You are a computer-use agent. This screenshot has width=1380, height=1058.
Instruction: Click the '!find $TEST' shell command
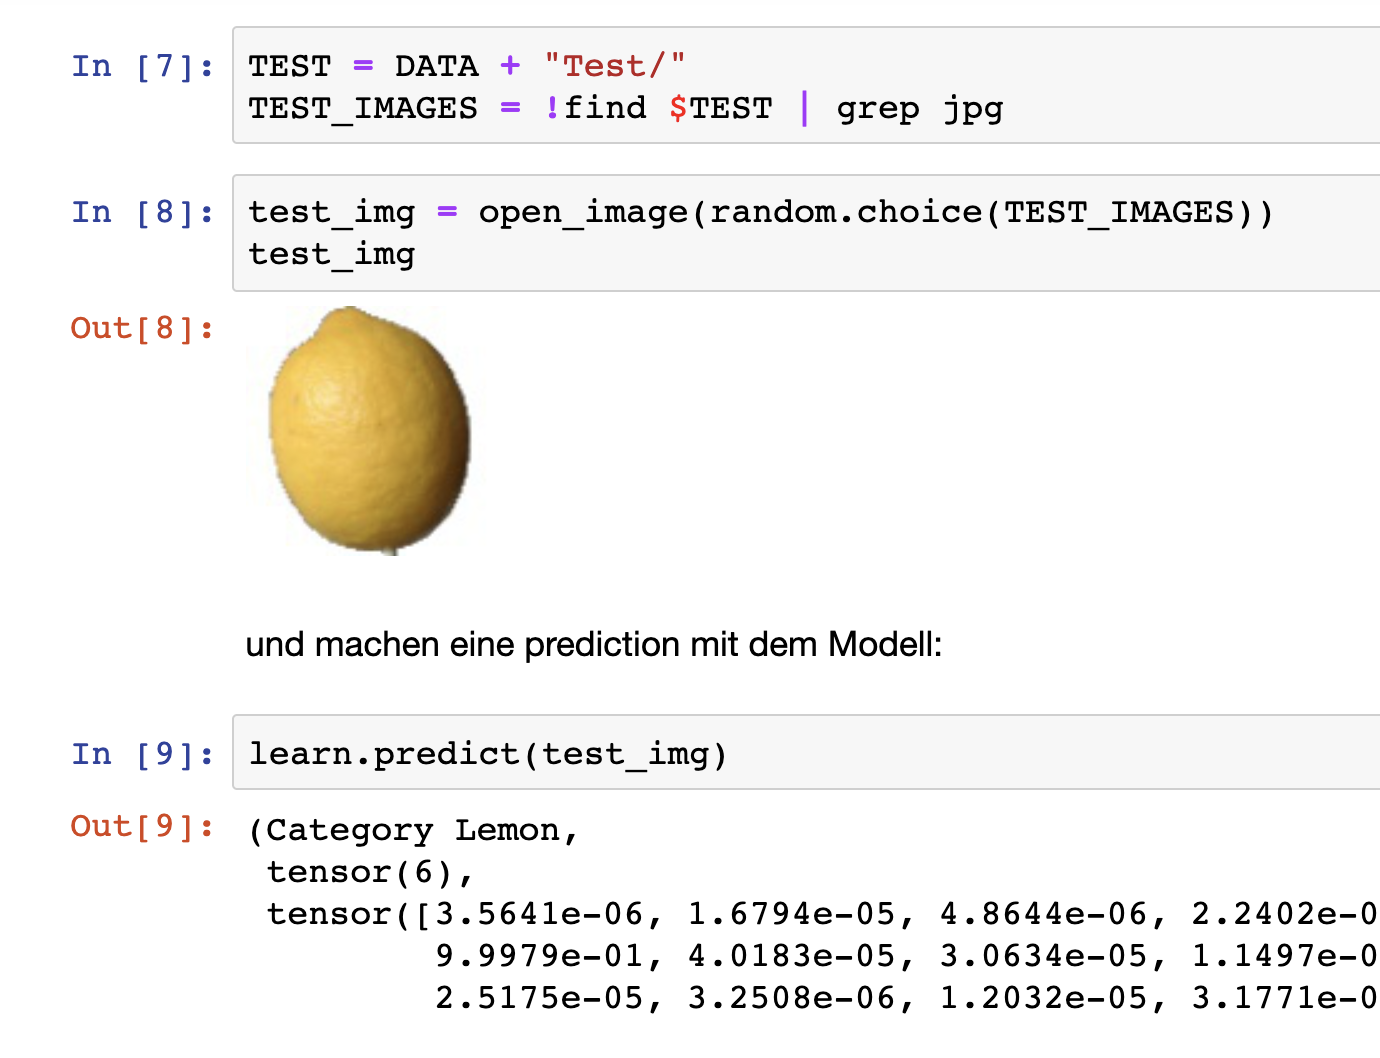[x=659, y=108]
